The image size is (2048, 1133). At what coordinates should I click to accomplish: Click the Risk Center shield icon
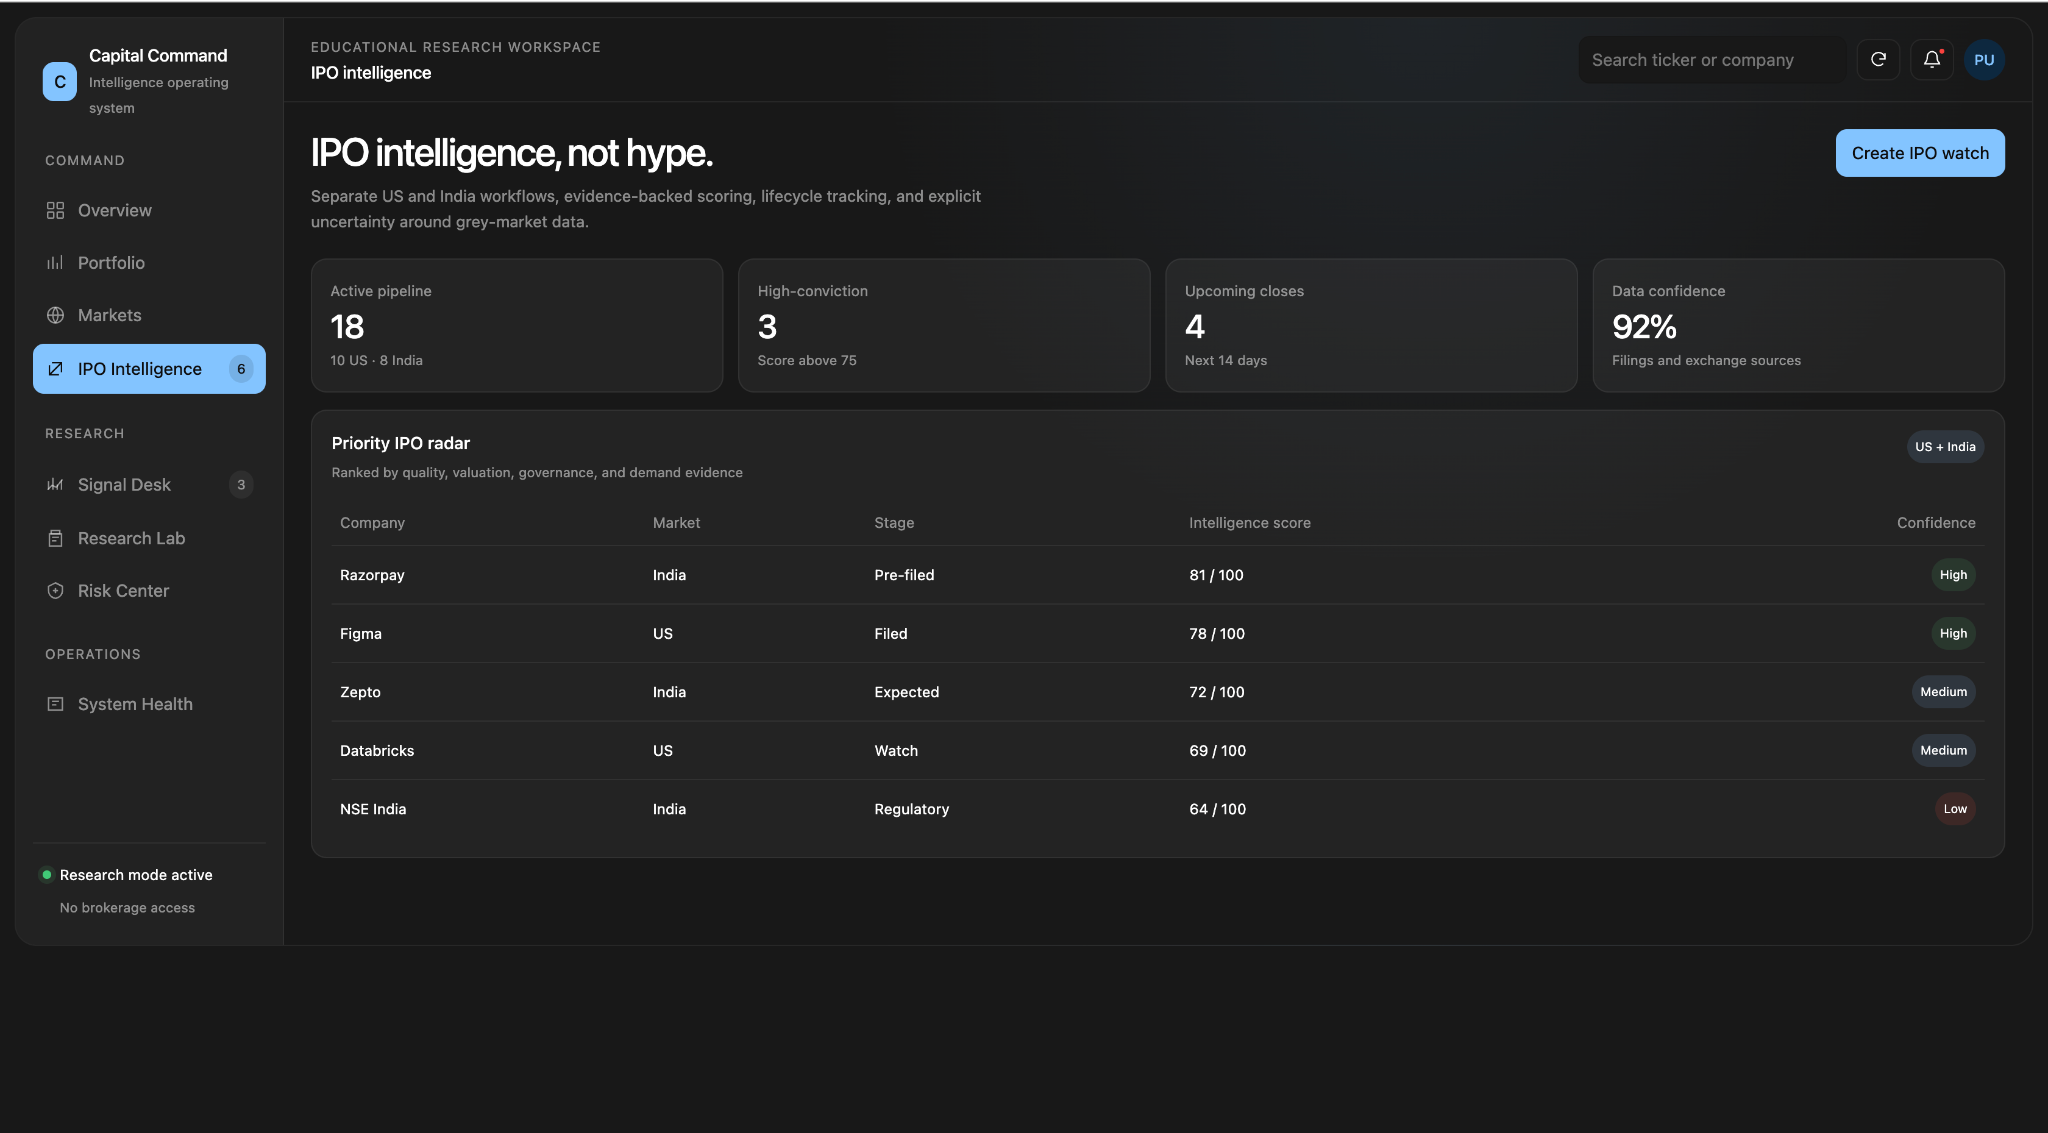click(x=55, y=591)
